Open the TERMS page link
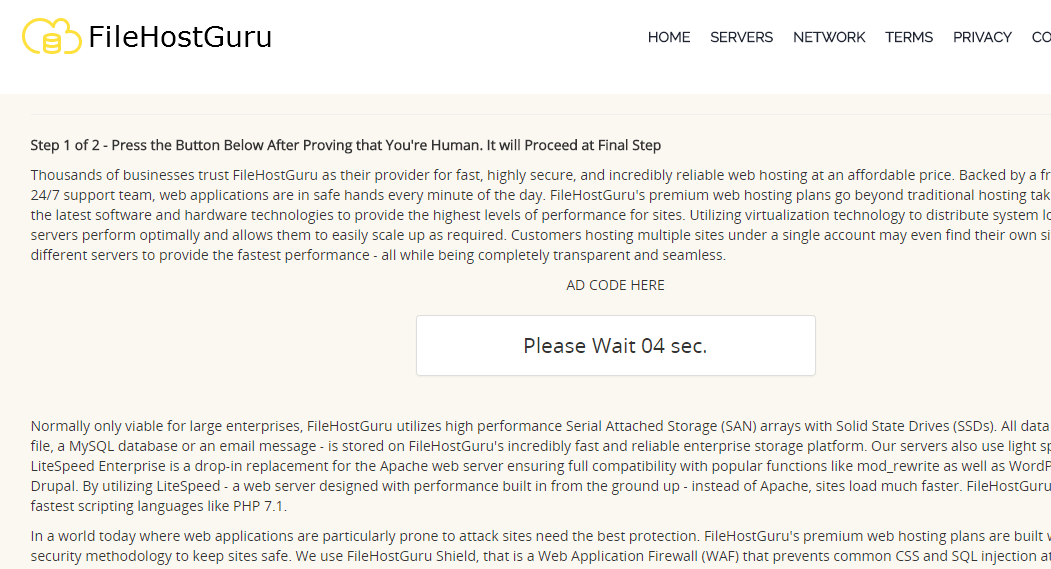1051x569 pixels. coord(909,38)
